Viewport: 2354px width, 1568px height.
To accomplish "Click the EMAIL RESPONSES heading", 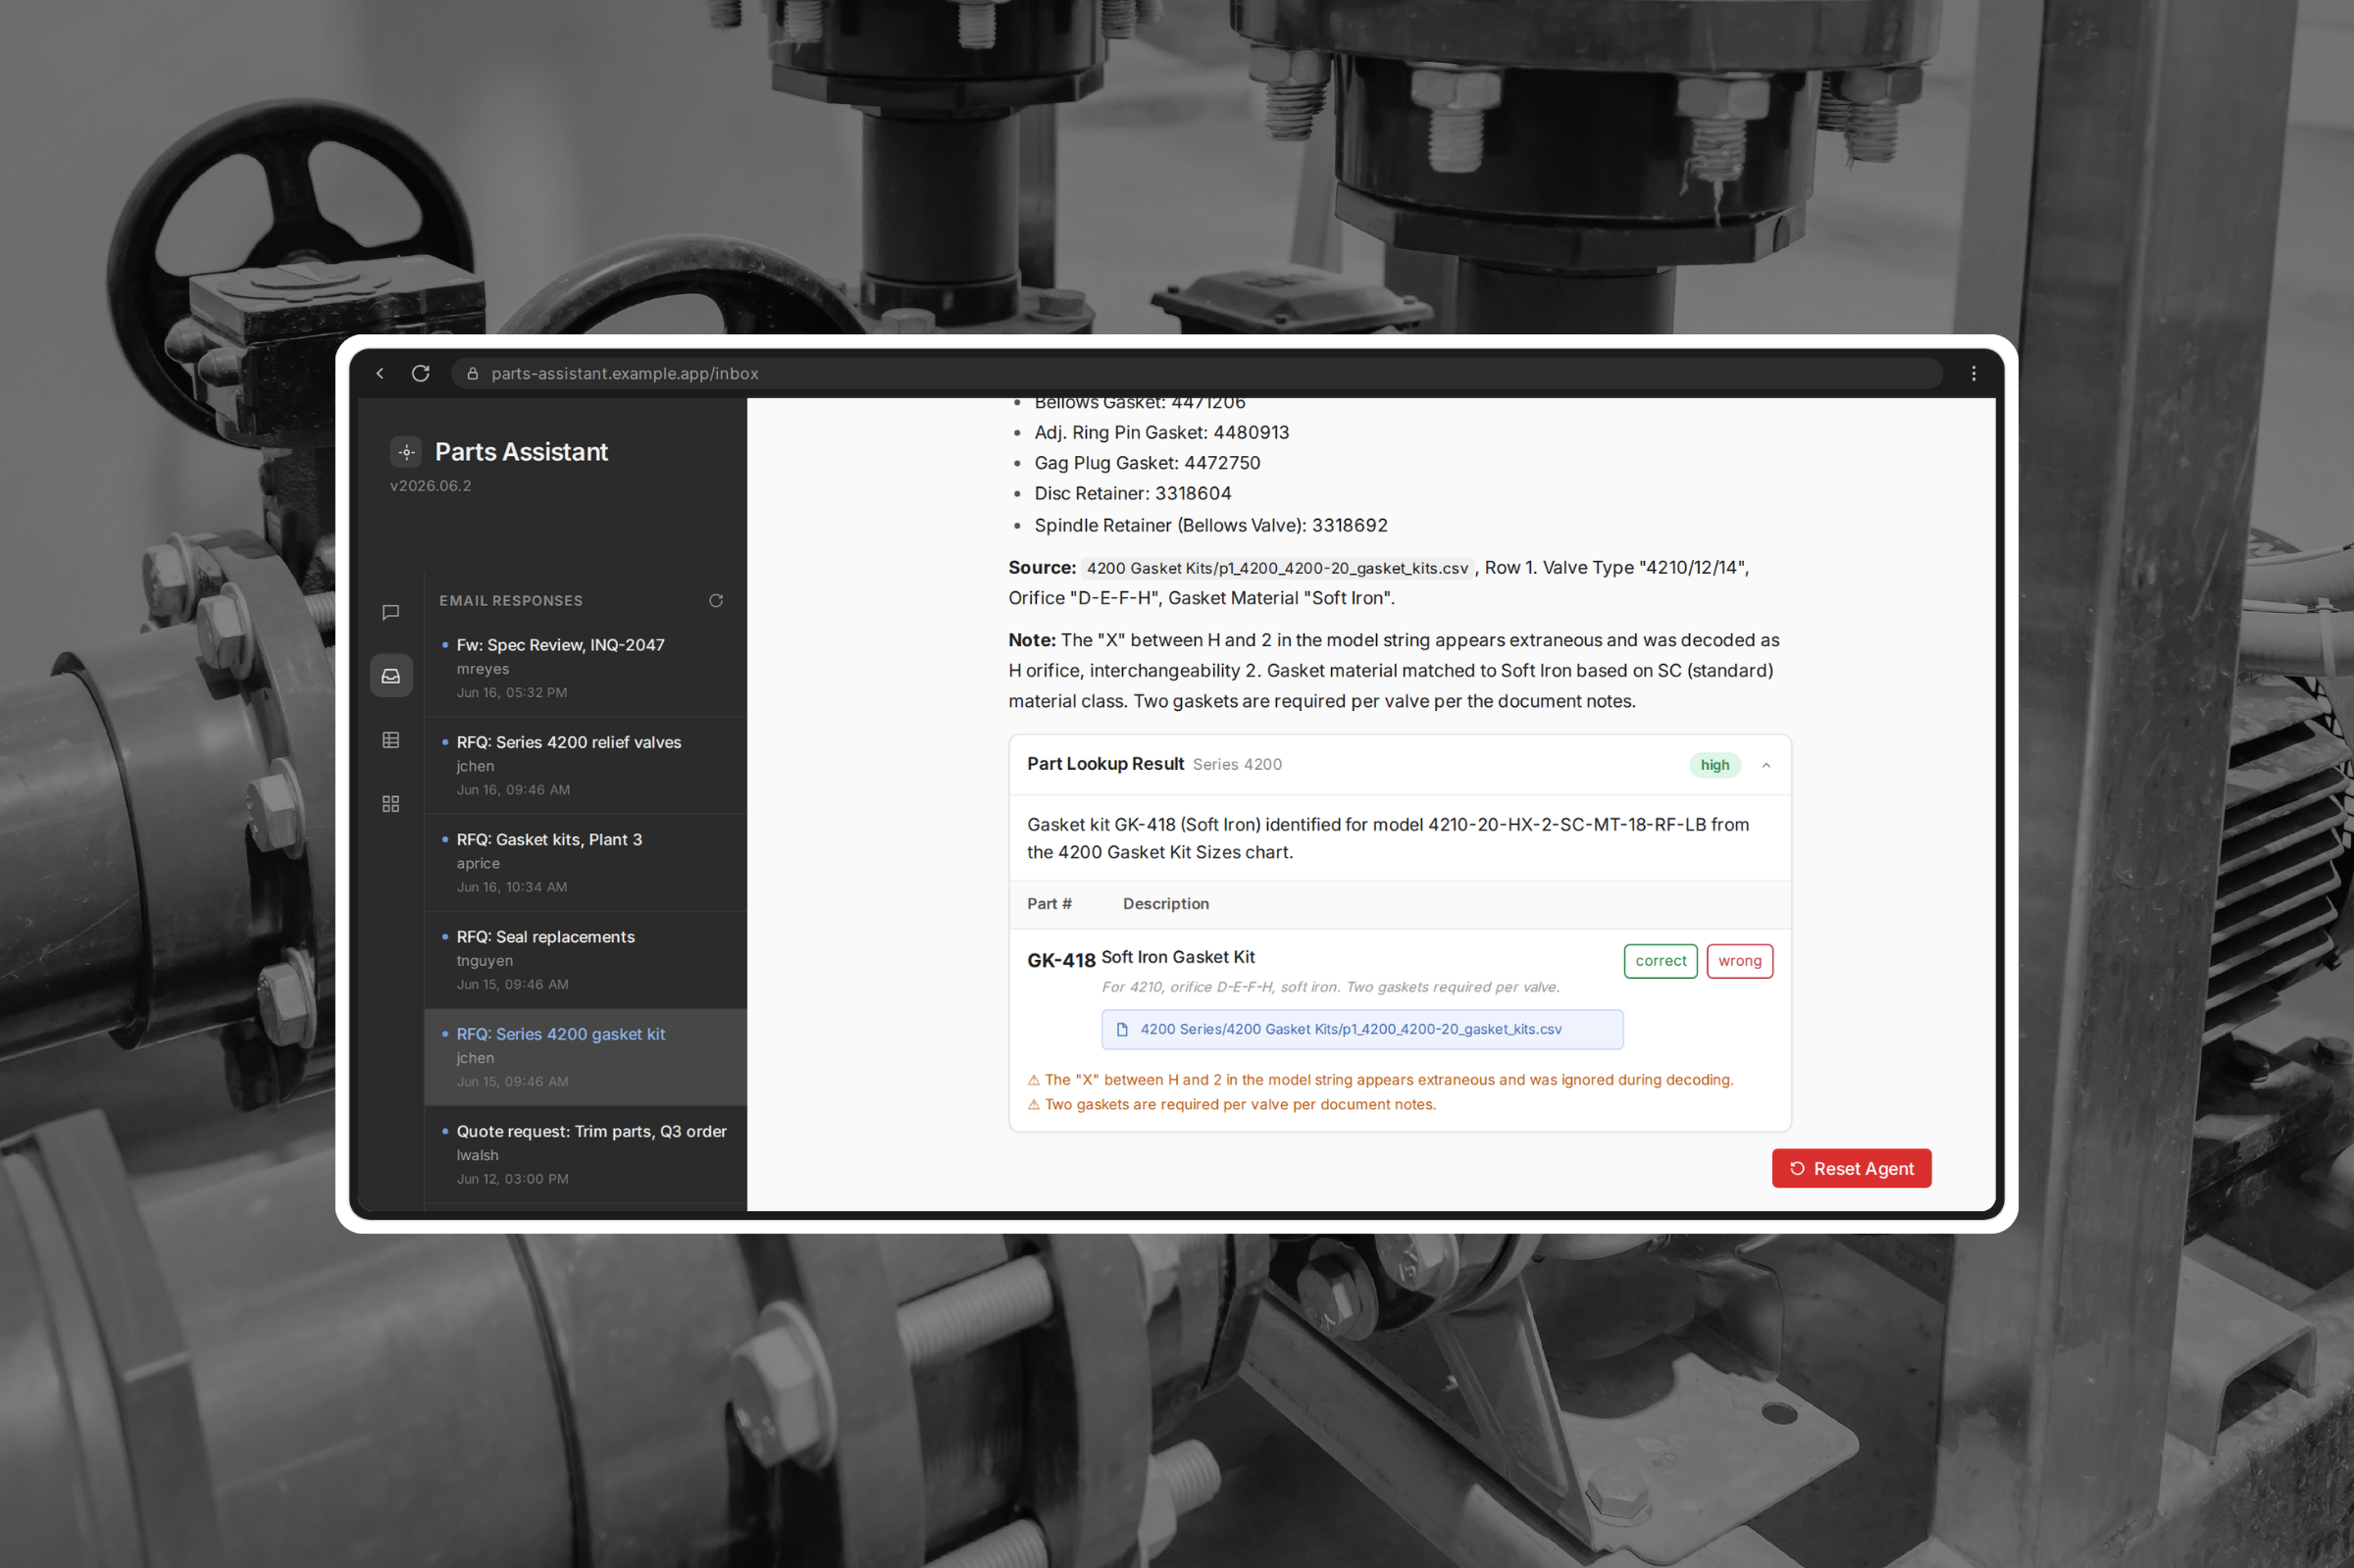I will tap(511, 601).
